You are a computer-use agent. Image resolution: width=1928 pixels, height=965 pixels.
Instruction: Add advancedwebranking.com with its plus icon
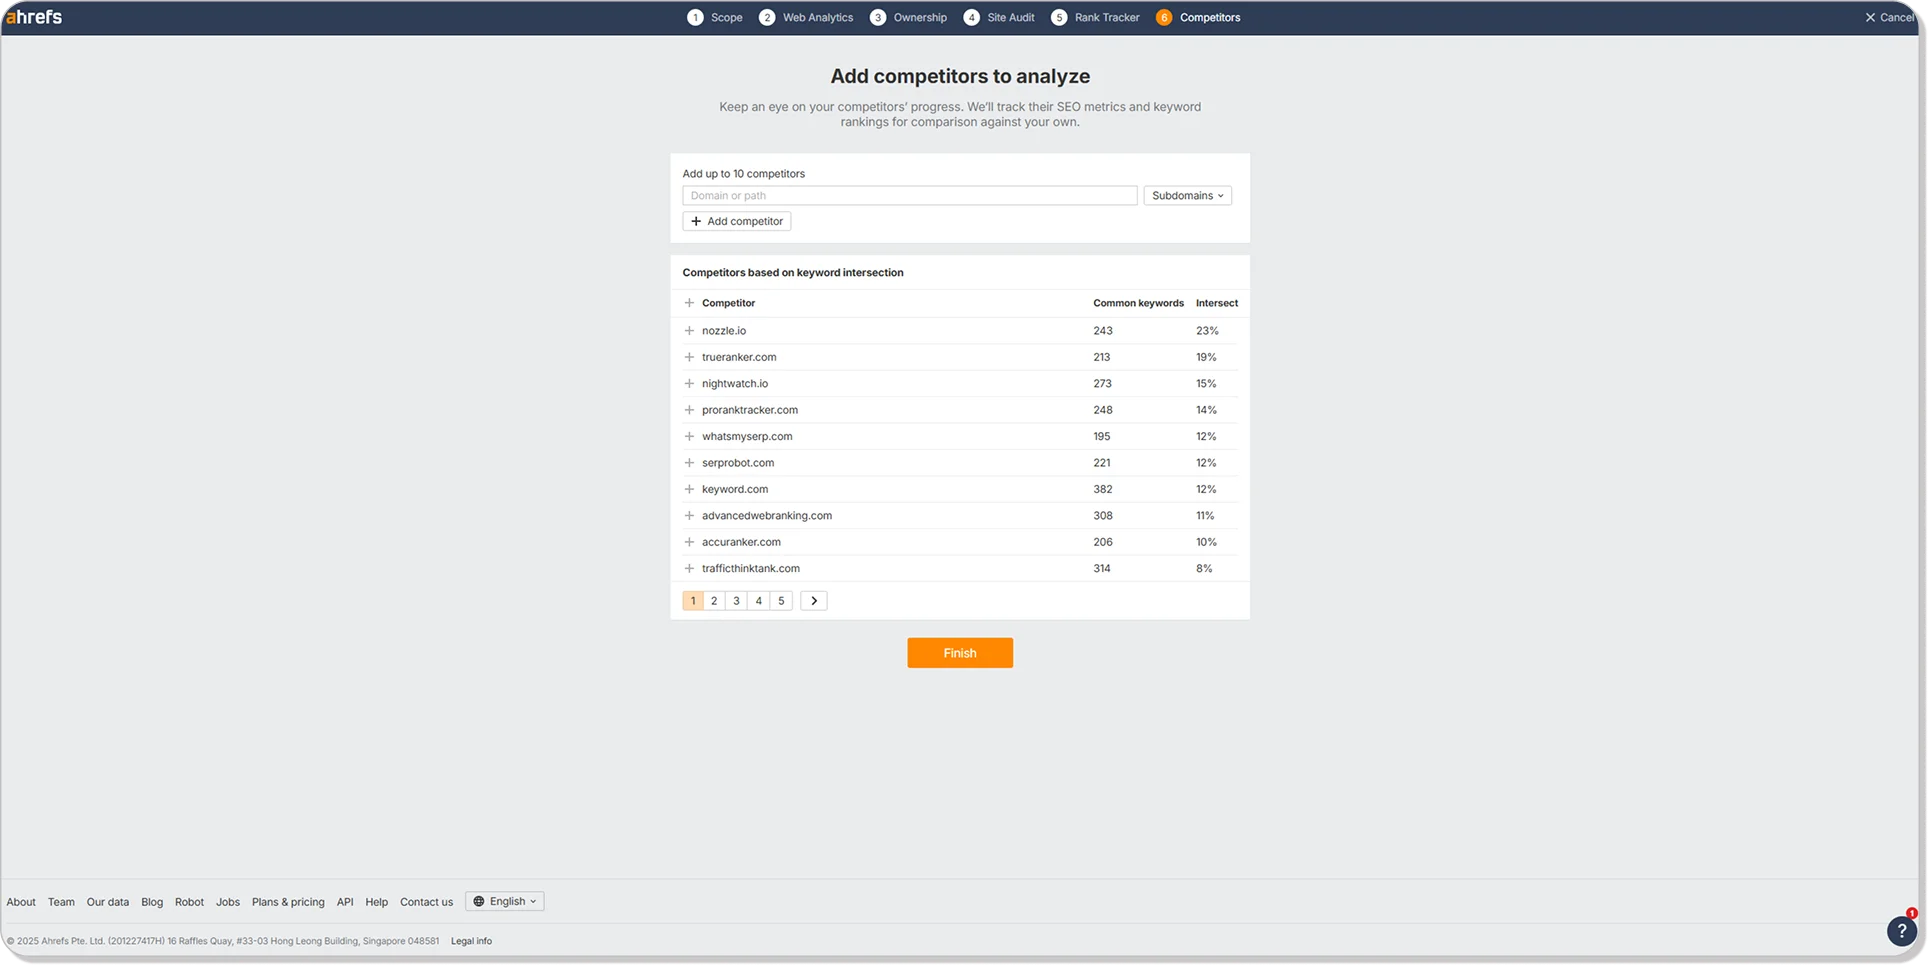[689, 516]
